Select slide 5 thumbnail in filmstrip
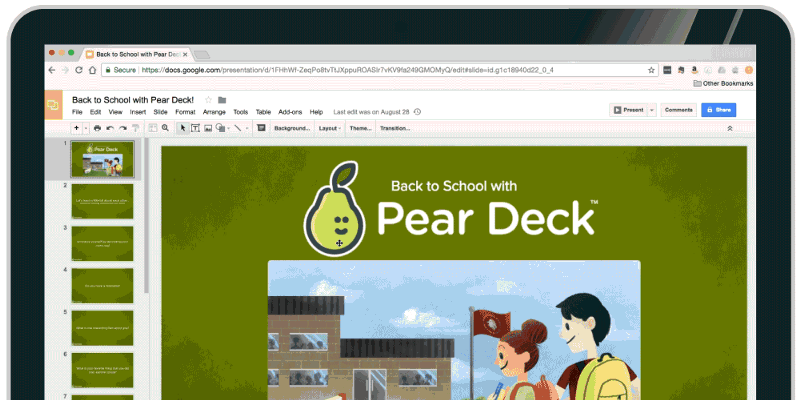800x400 pixels. tap(103, 329)
